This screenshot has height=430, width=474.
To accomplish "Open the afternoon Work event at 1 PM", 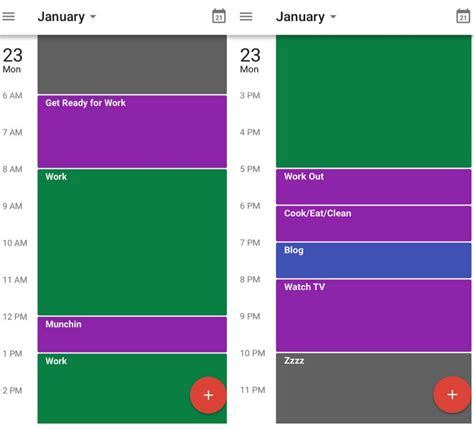I will (132, 389).
